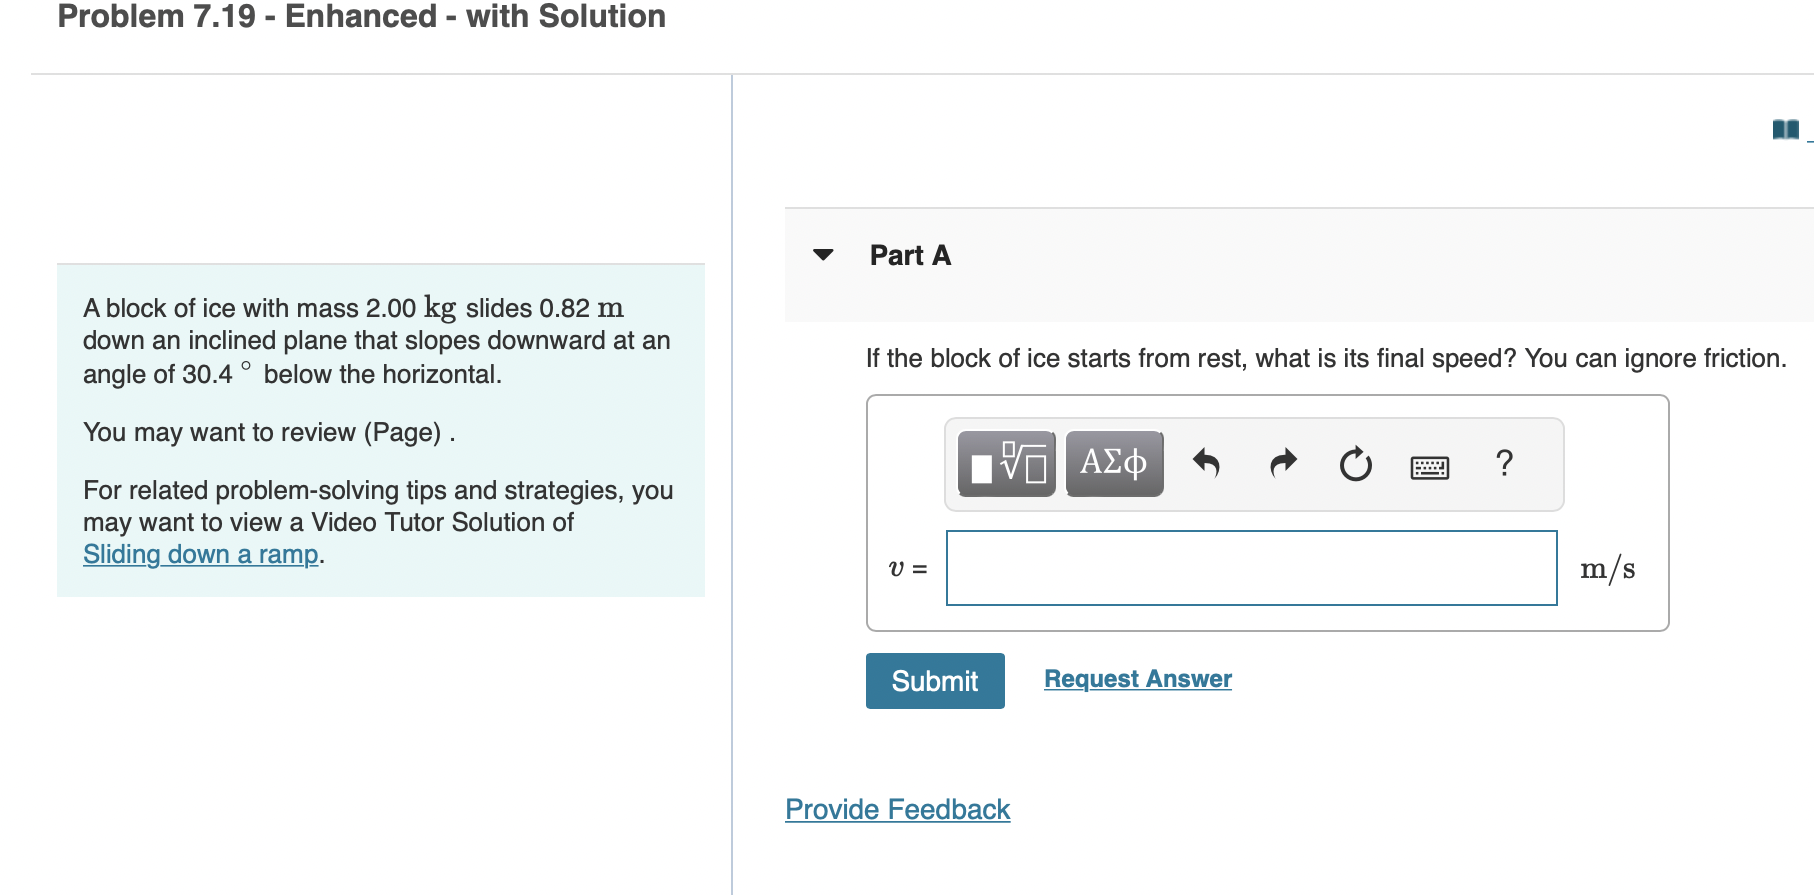This screenshot has width=1814, height=895.
Task: Show the on-screen keyboard helper
Action: 1429,465
